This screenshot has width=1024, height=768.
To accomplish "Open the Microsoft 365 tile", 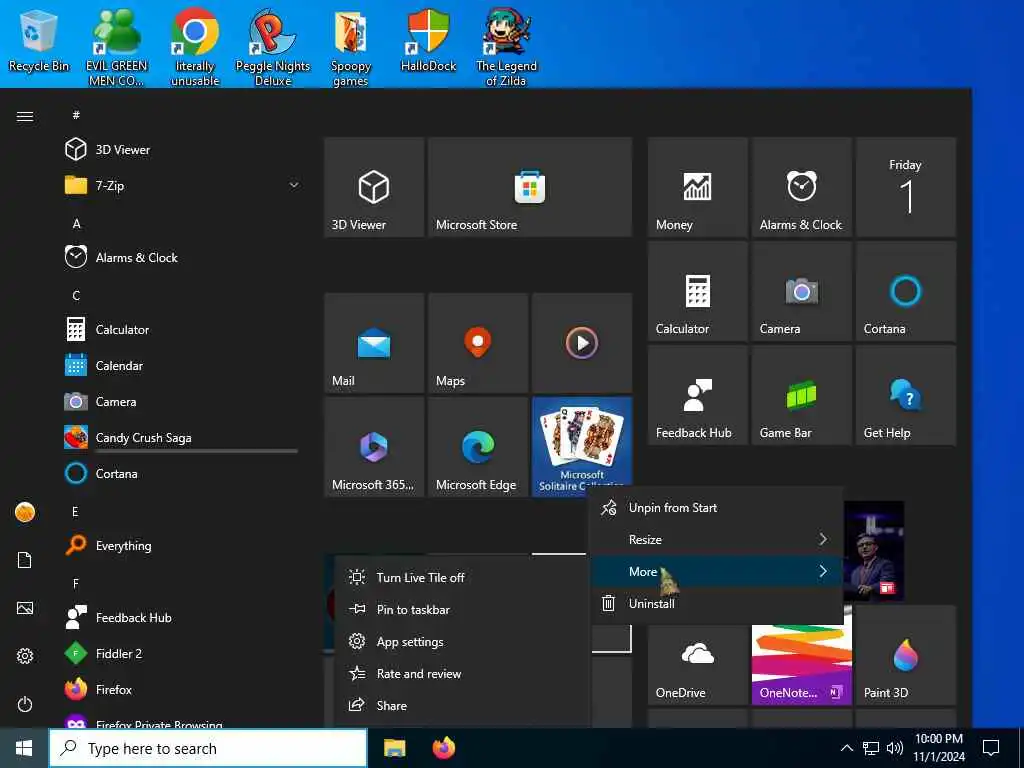I will 374,447.
